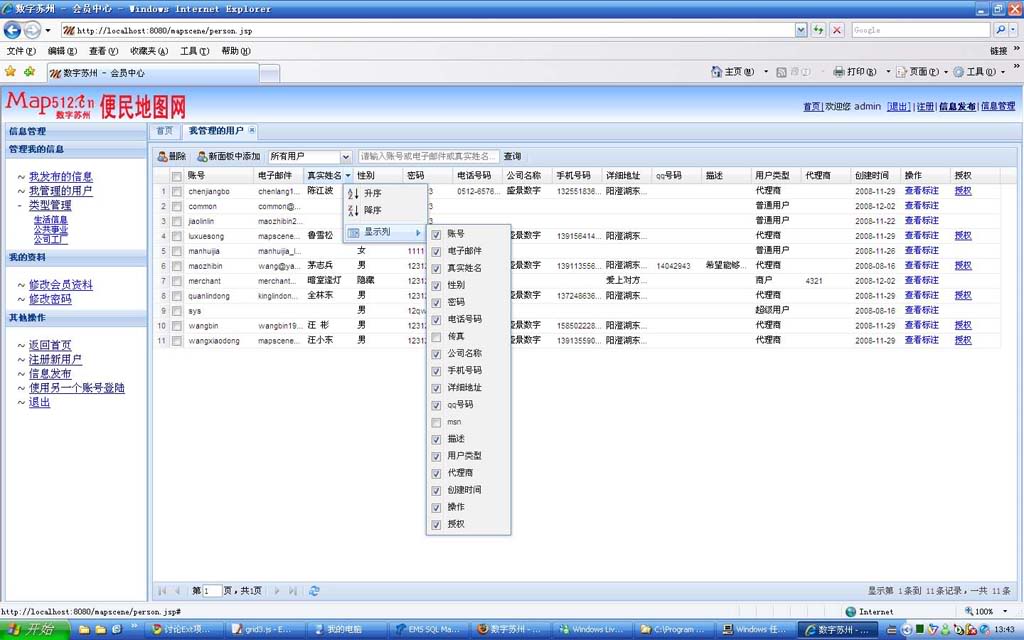Click the 我发布的信息 sidebar link
The height and width of the screenshot is (640, 1024).
[x=61, y=176]
